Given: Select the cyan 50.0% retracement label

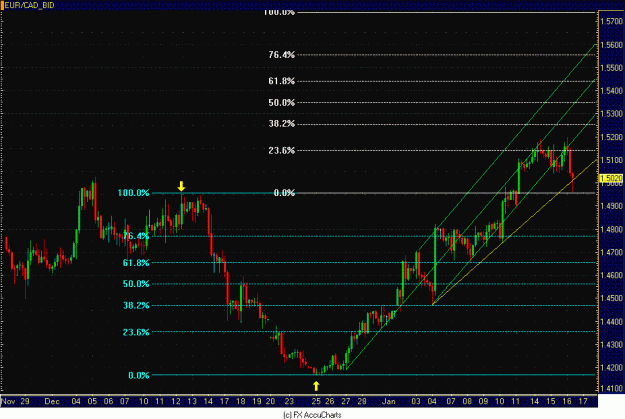Looking at the screenshot, I should [136, 284].
